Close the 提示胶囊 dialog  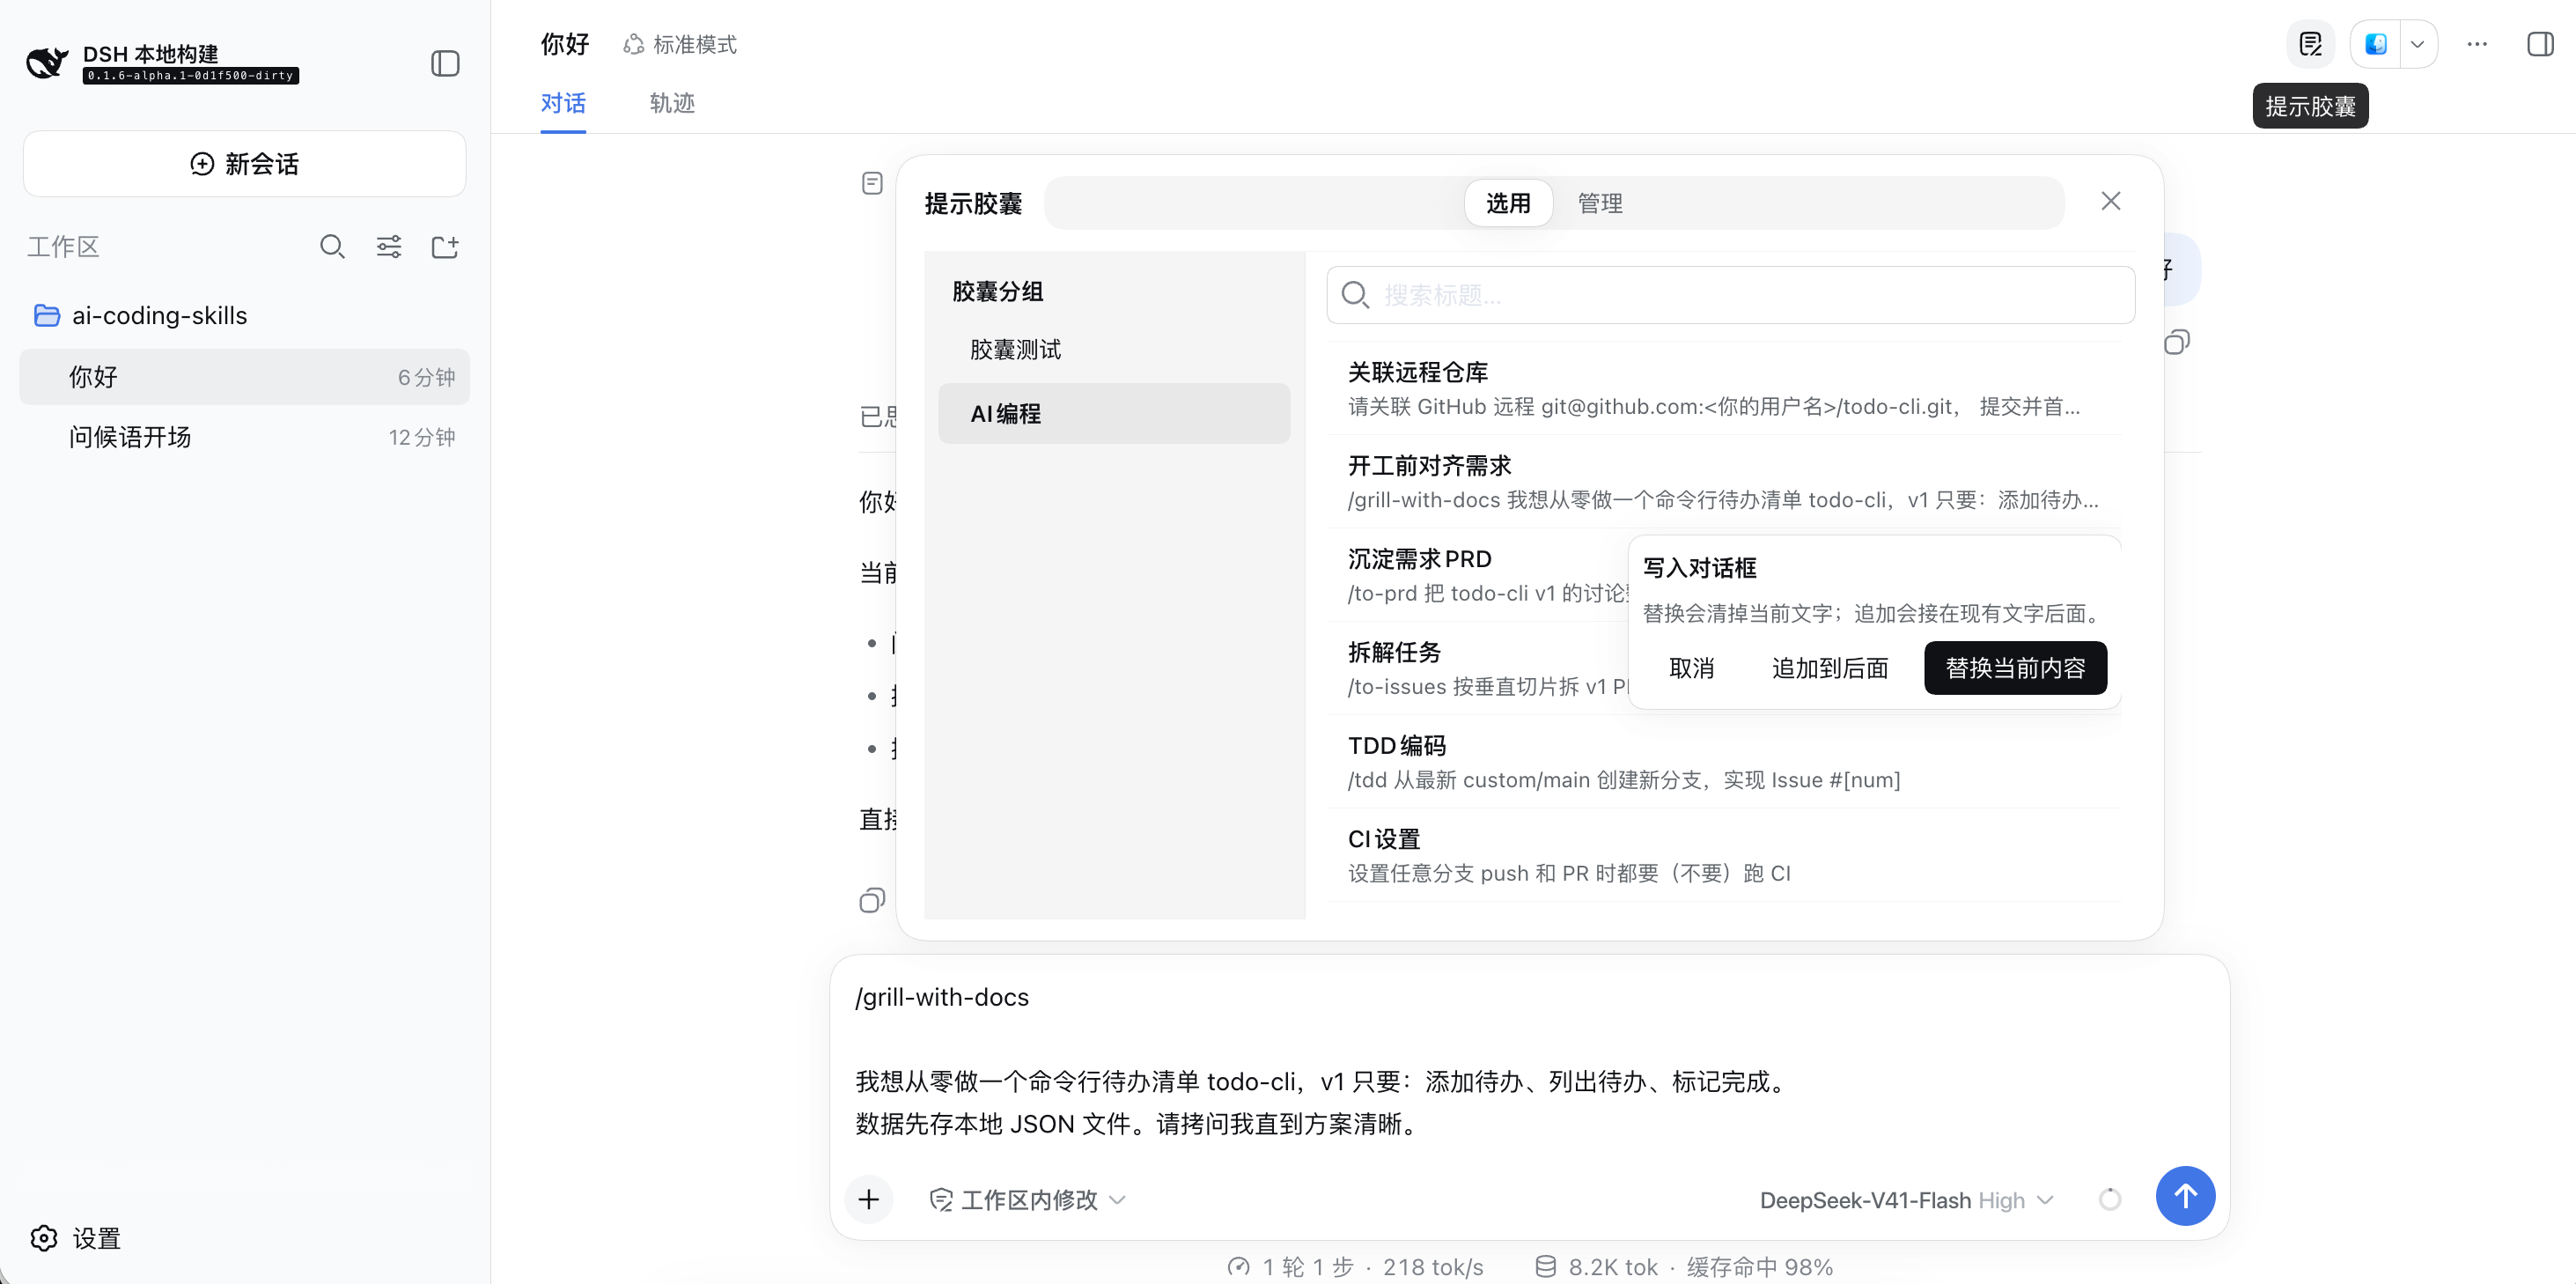pyautogui.click(x=2110, y=201)
